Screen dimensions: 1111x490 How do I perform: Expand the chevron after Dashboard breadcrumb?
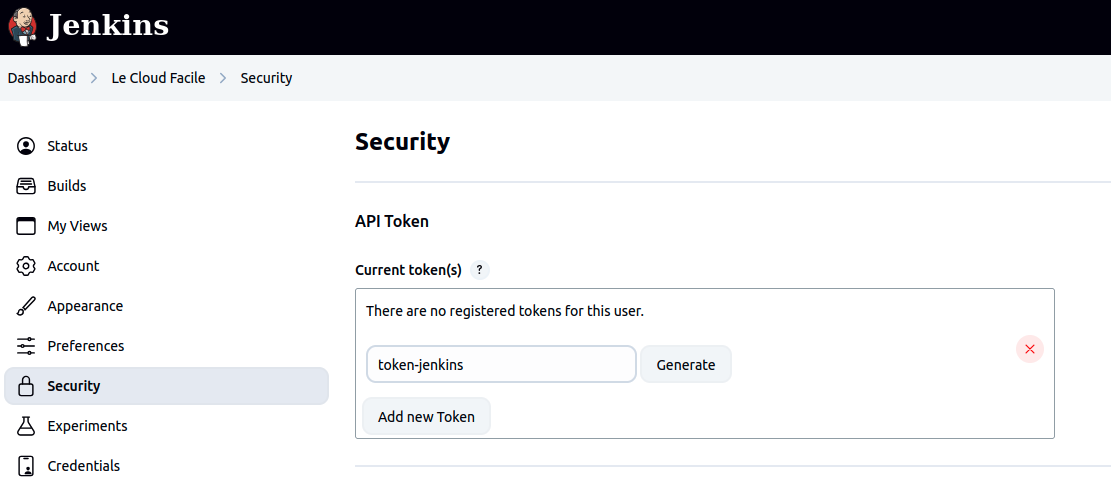click(93, 78)
